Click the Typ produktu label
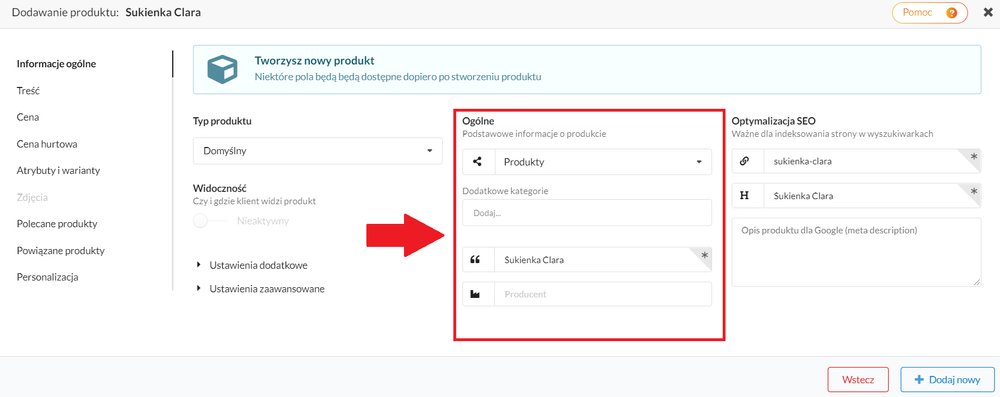 (x=222, y=121)
